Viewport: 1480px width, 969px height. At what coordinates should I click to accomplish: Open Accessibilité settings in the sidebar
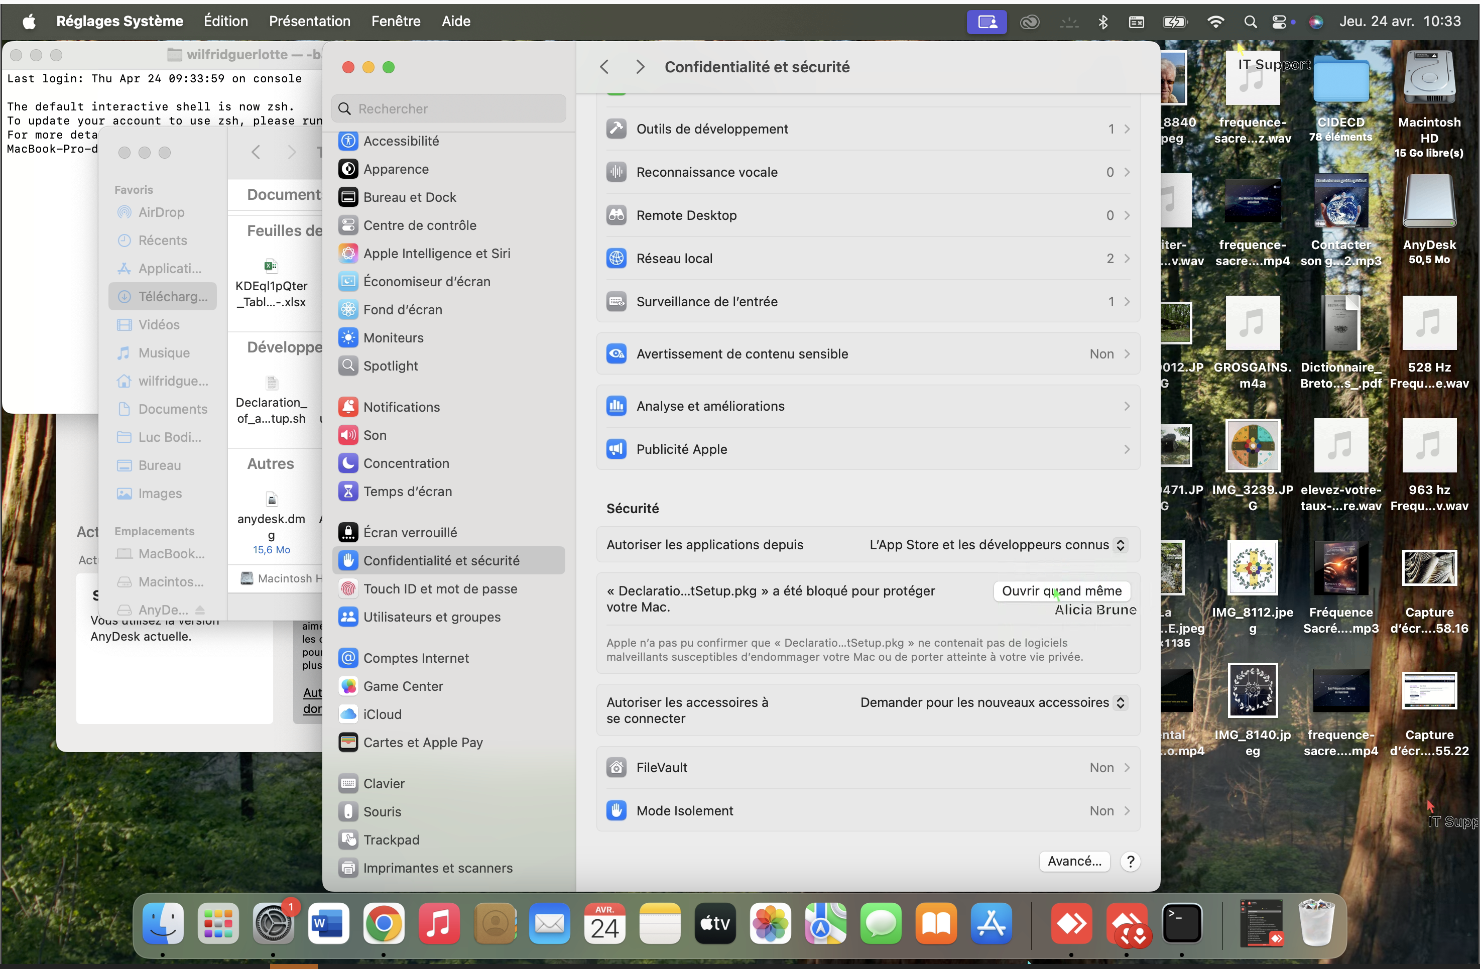[401, 141]
